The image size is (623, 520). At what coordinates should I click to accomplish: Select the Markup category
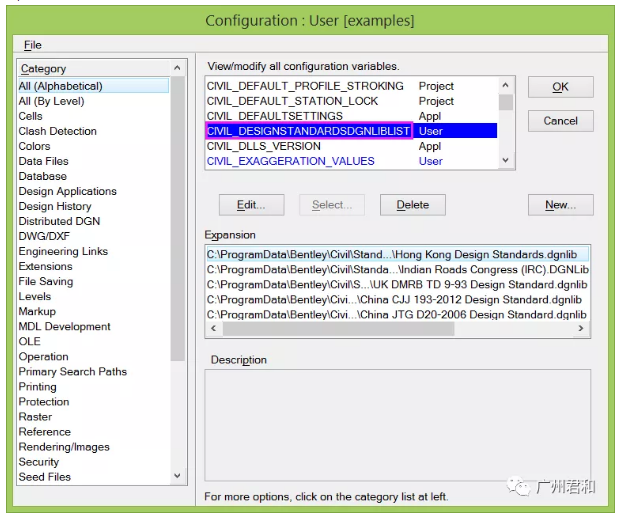click(94, 311)
